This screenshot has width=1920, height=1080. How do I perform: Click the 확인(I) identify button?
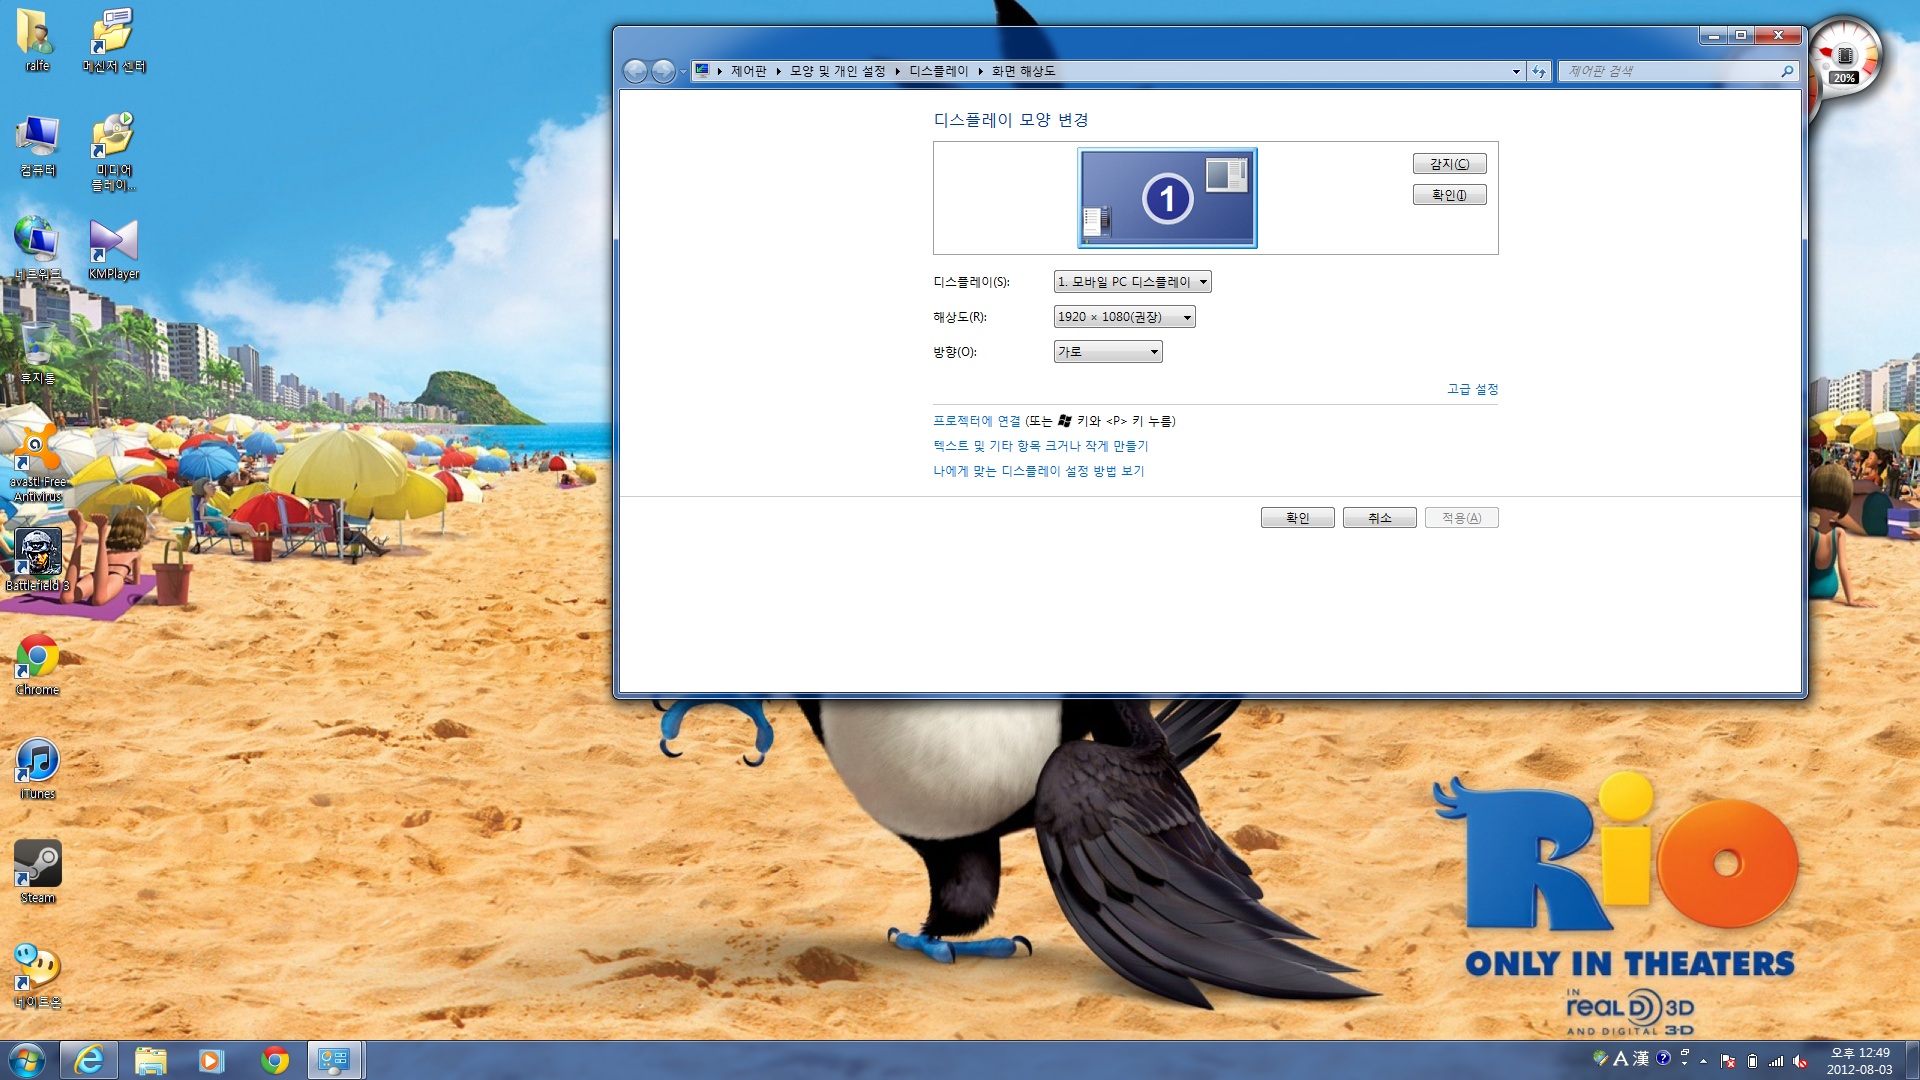[x=1449, y=195]
